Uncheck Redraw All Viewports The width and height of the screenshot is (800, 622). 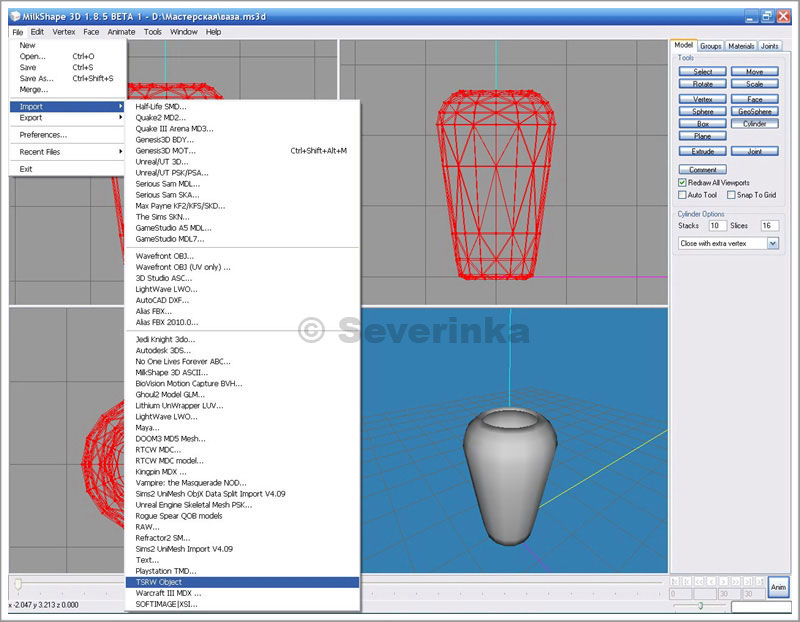click(682, 183)
